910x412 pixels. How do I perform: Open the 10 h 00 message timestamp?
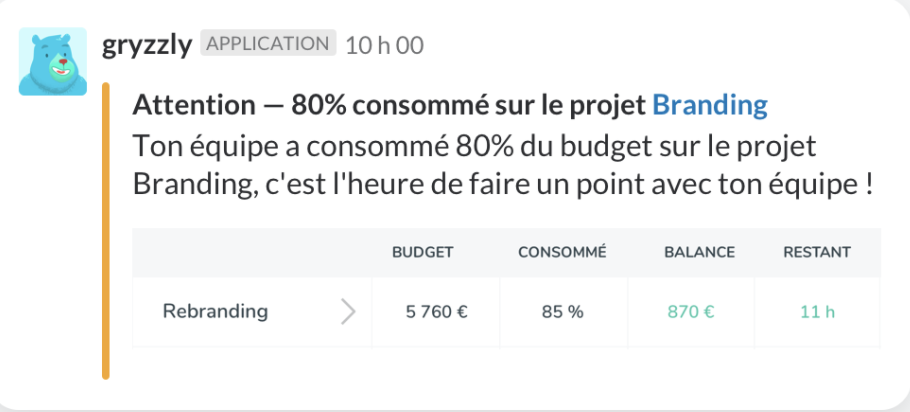[384, 45]
